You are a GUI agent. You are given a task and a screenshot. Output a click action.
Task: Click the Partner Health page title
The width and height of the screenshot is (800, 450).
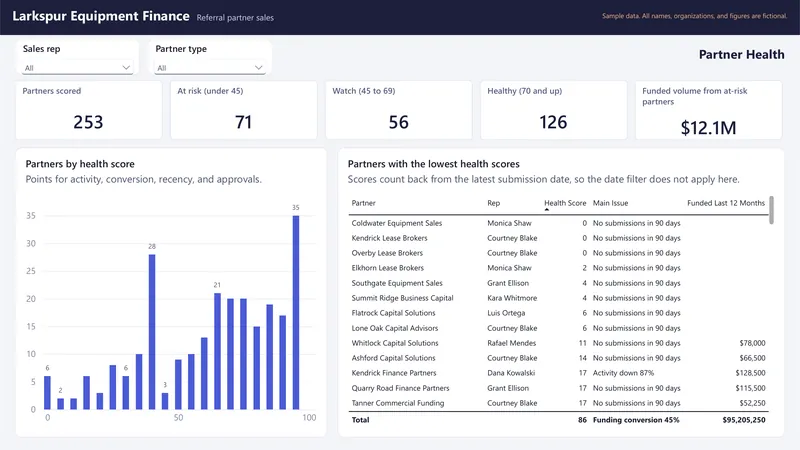(741, 55)
